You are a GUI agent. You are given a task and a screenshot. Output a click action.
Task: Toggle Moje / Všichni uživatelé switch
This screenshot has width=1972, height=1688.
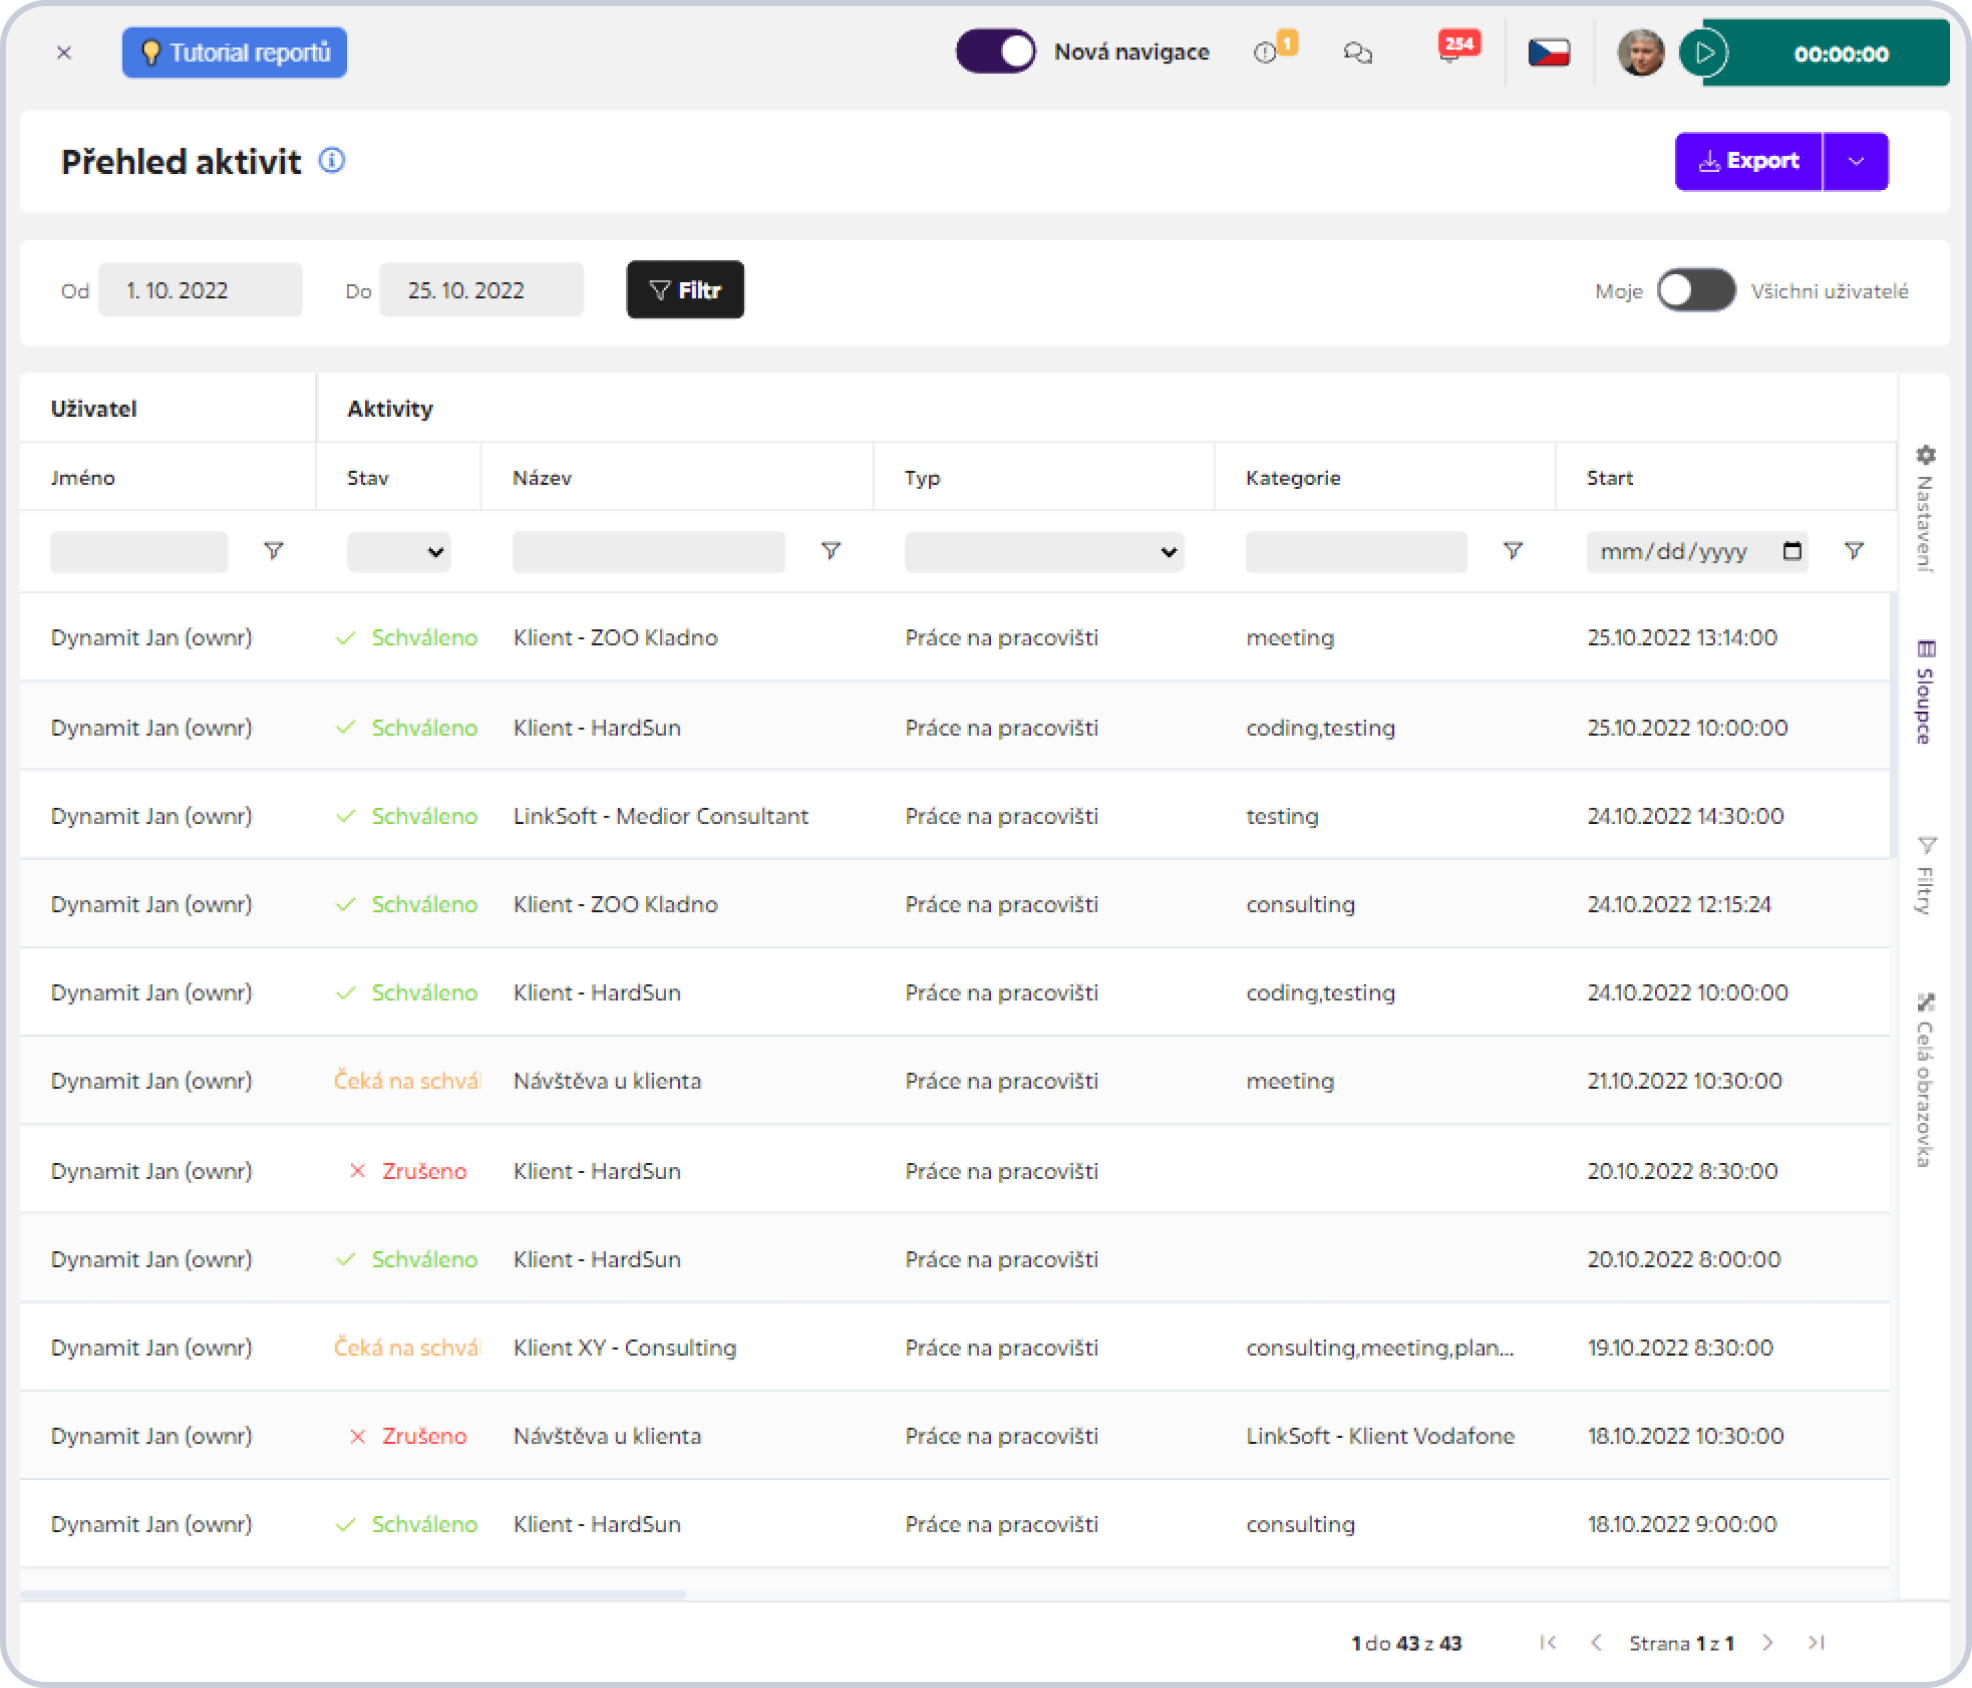click(1695, 291)
